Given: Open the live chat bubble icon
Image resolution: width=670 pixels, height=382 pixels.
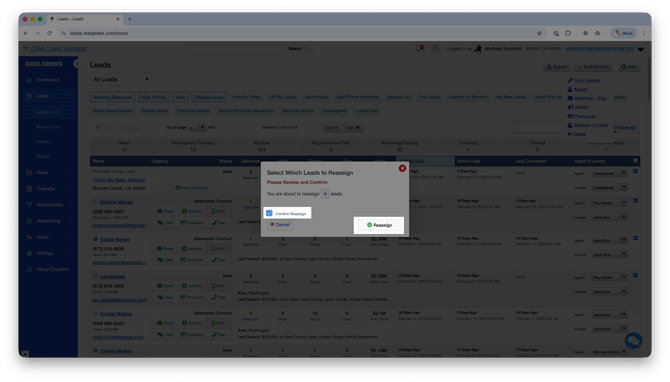Looking at the screenshot, I should point(633,341).
